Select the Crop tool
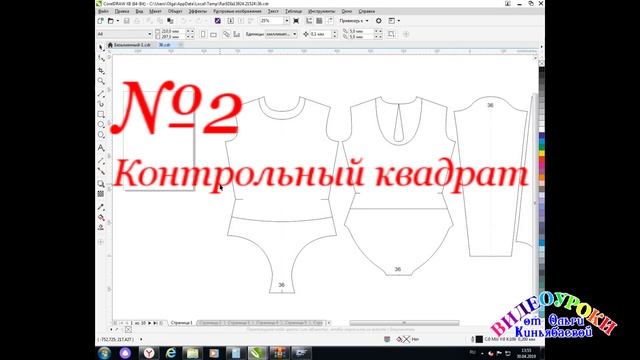Viewport: 640px width, 360px height. click(101, 71)
